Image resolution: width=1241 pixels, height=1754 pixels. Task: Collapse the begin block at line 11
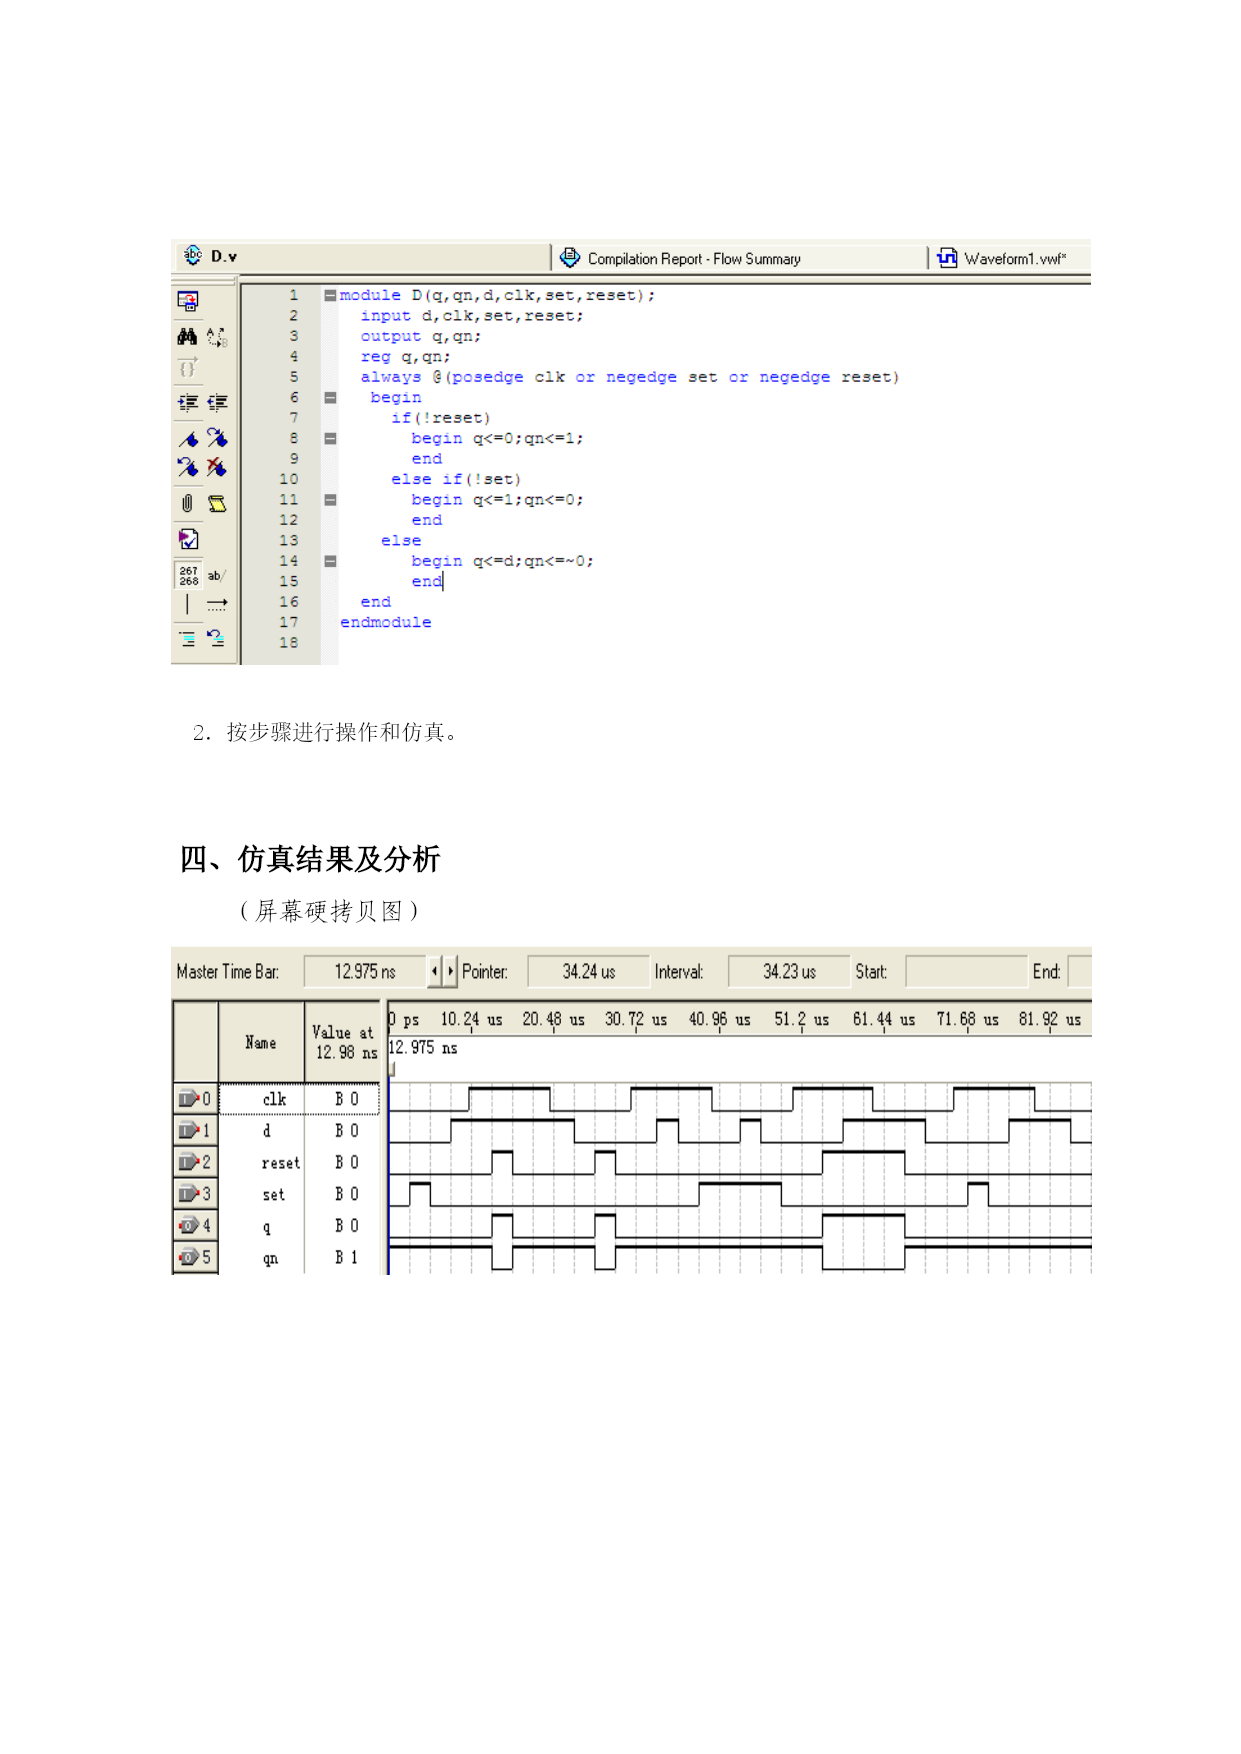pyautogui.click(x=329, y=499)
